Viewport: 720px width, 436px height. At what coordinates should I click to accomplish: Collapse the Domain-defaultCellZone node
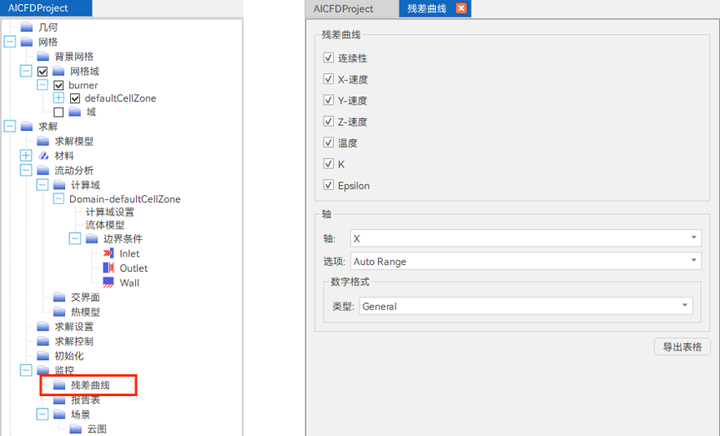pos(59,198)
